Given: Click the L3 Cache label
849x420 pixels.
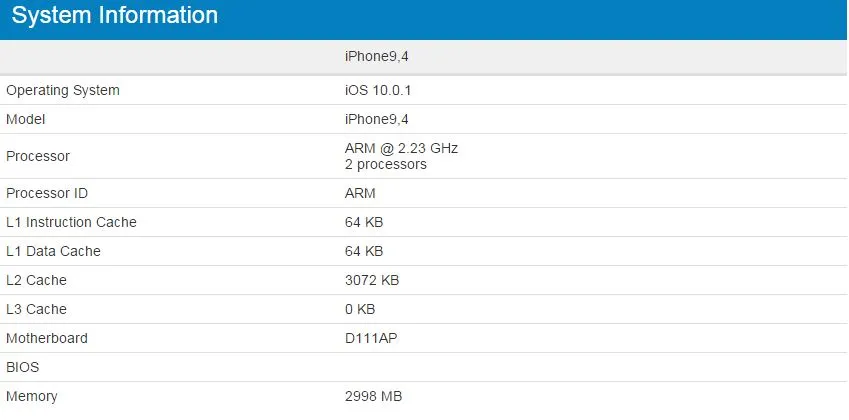Looking at the screenshot, I should (x=36, y=309).
